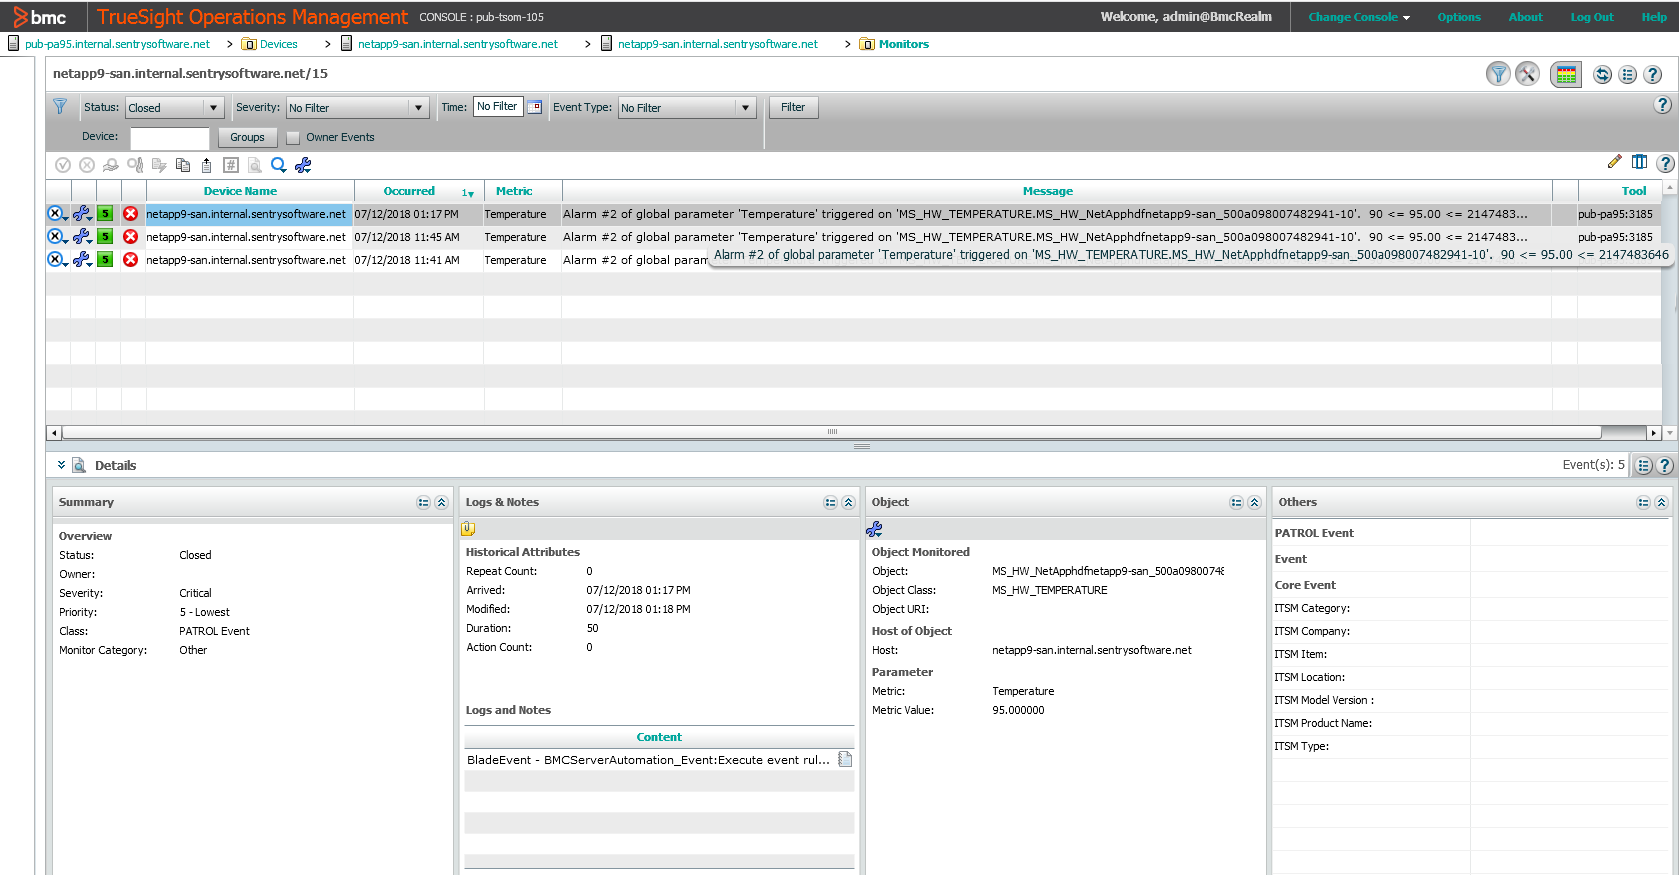This screenshot has height=875, width=1679.
Task: Click the Filter button
Action: 793,108
